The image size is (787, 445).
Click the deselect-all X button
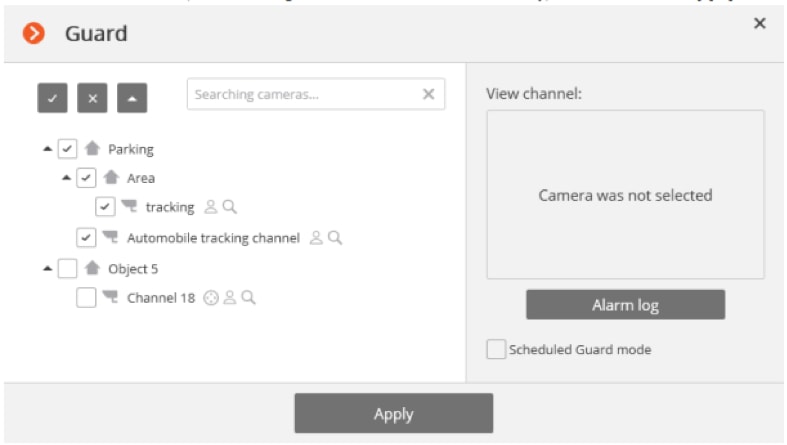coord(92,97)
